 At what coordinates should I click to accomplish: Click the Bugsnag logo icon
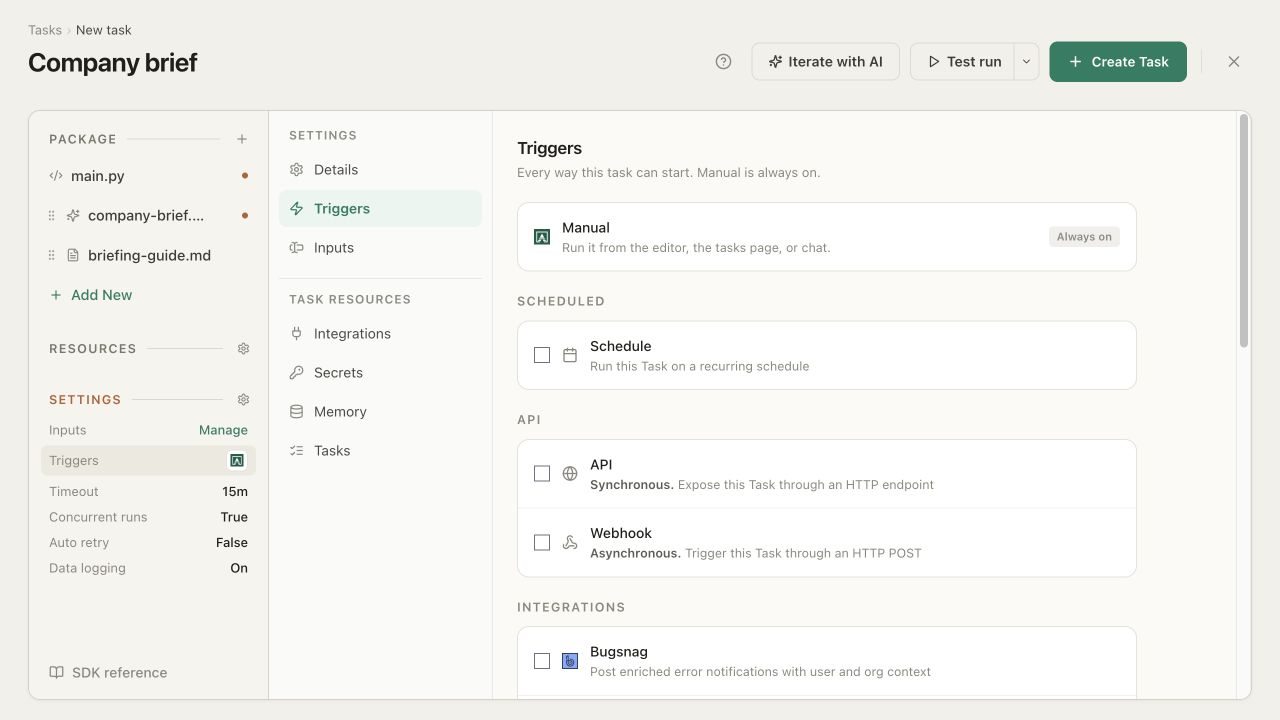pos(570,661)
